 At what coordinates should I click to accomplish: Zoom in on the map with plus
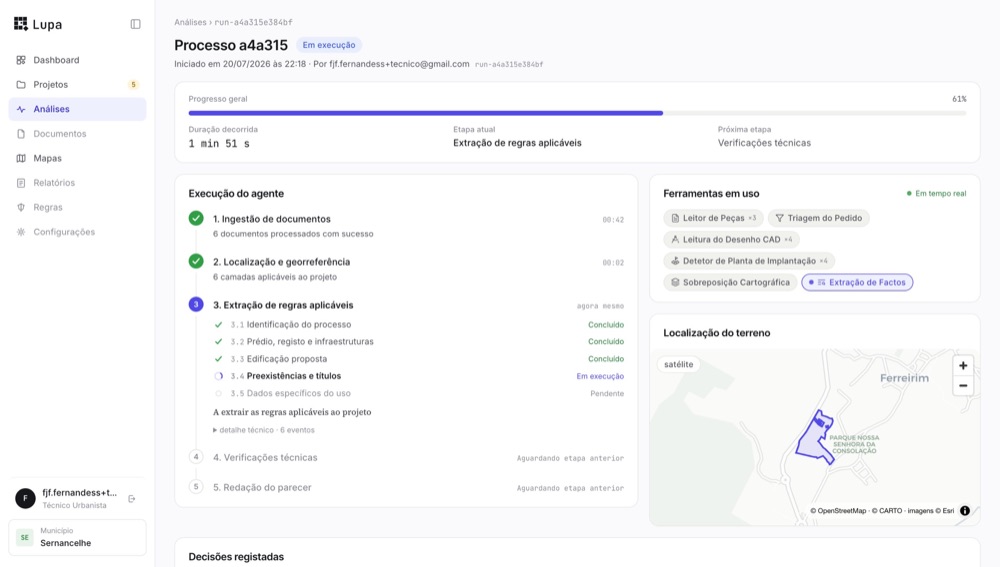click(x=963, y=365)
